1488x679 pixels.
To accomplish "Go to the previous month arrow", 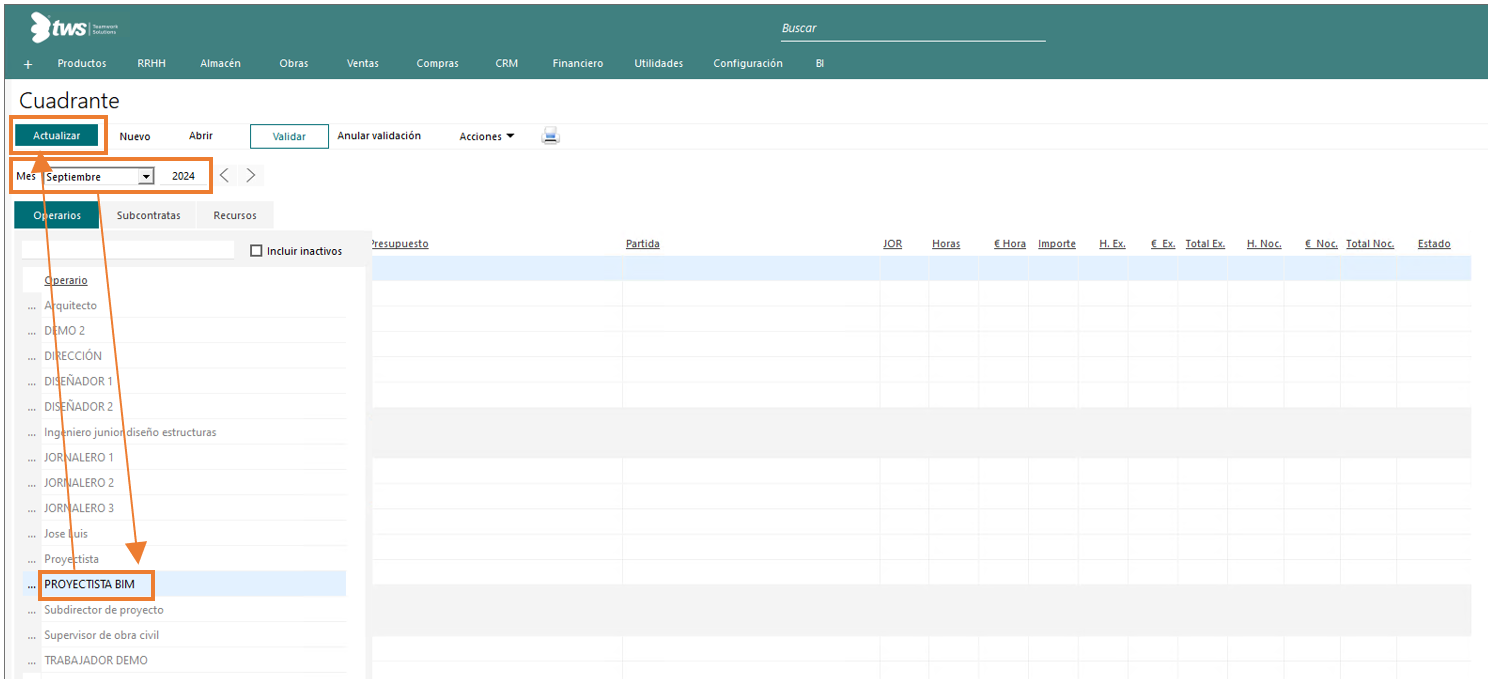I will click(225, 175).
